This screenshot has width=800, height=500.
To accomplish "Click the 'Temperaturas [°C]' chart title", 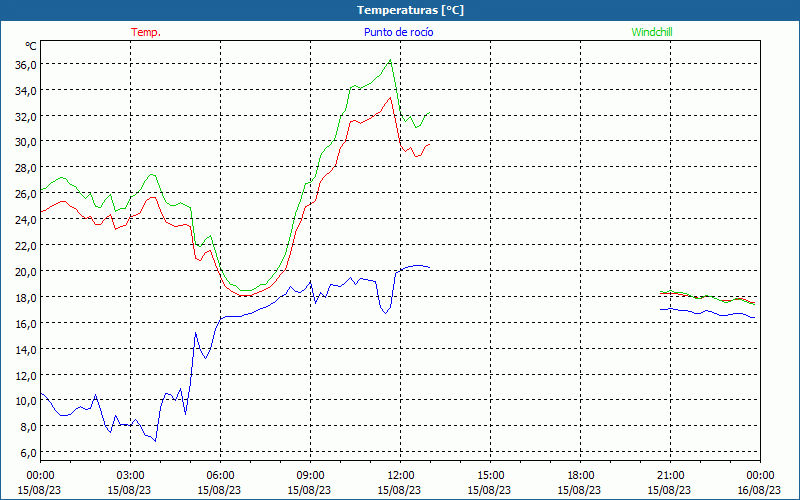I will click(x=410, y=10).
